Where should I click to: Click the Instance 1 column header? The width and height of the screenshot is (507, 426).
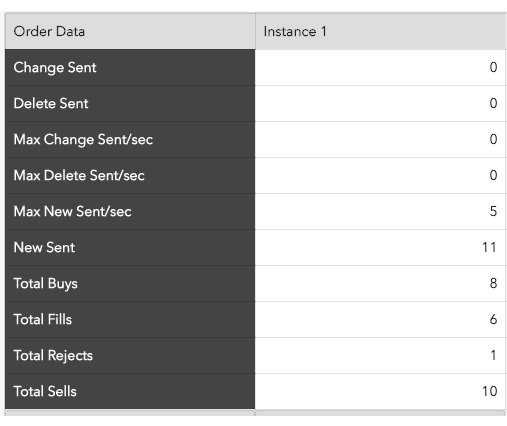click(381, 31)
